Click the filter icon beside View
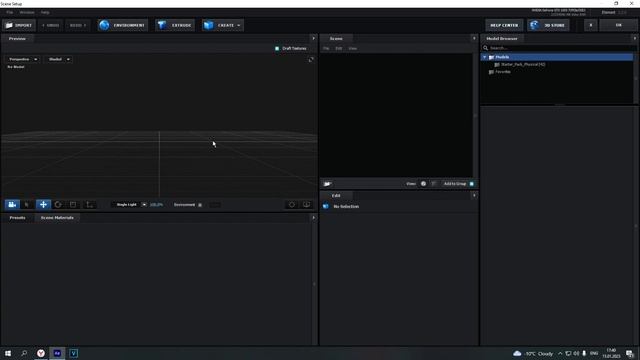The height and width of the screenshot is (360, 640). pos(433,184)
